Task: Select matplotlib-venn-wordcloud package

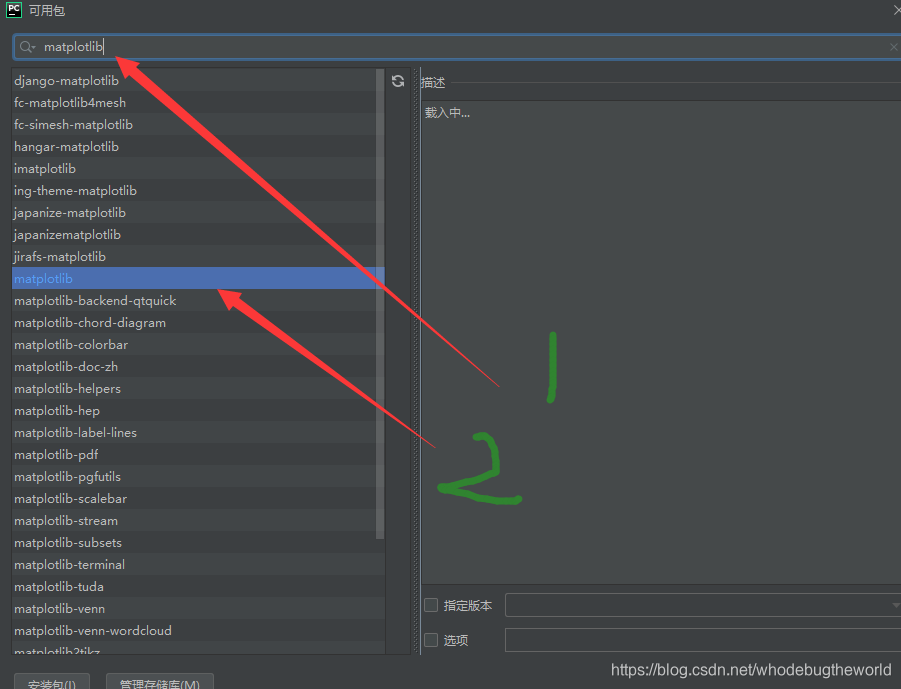Action: pos(198,630)
